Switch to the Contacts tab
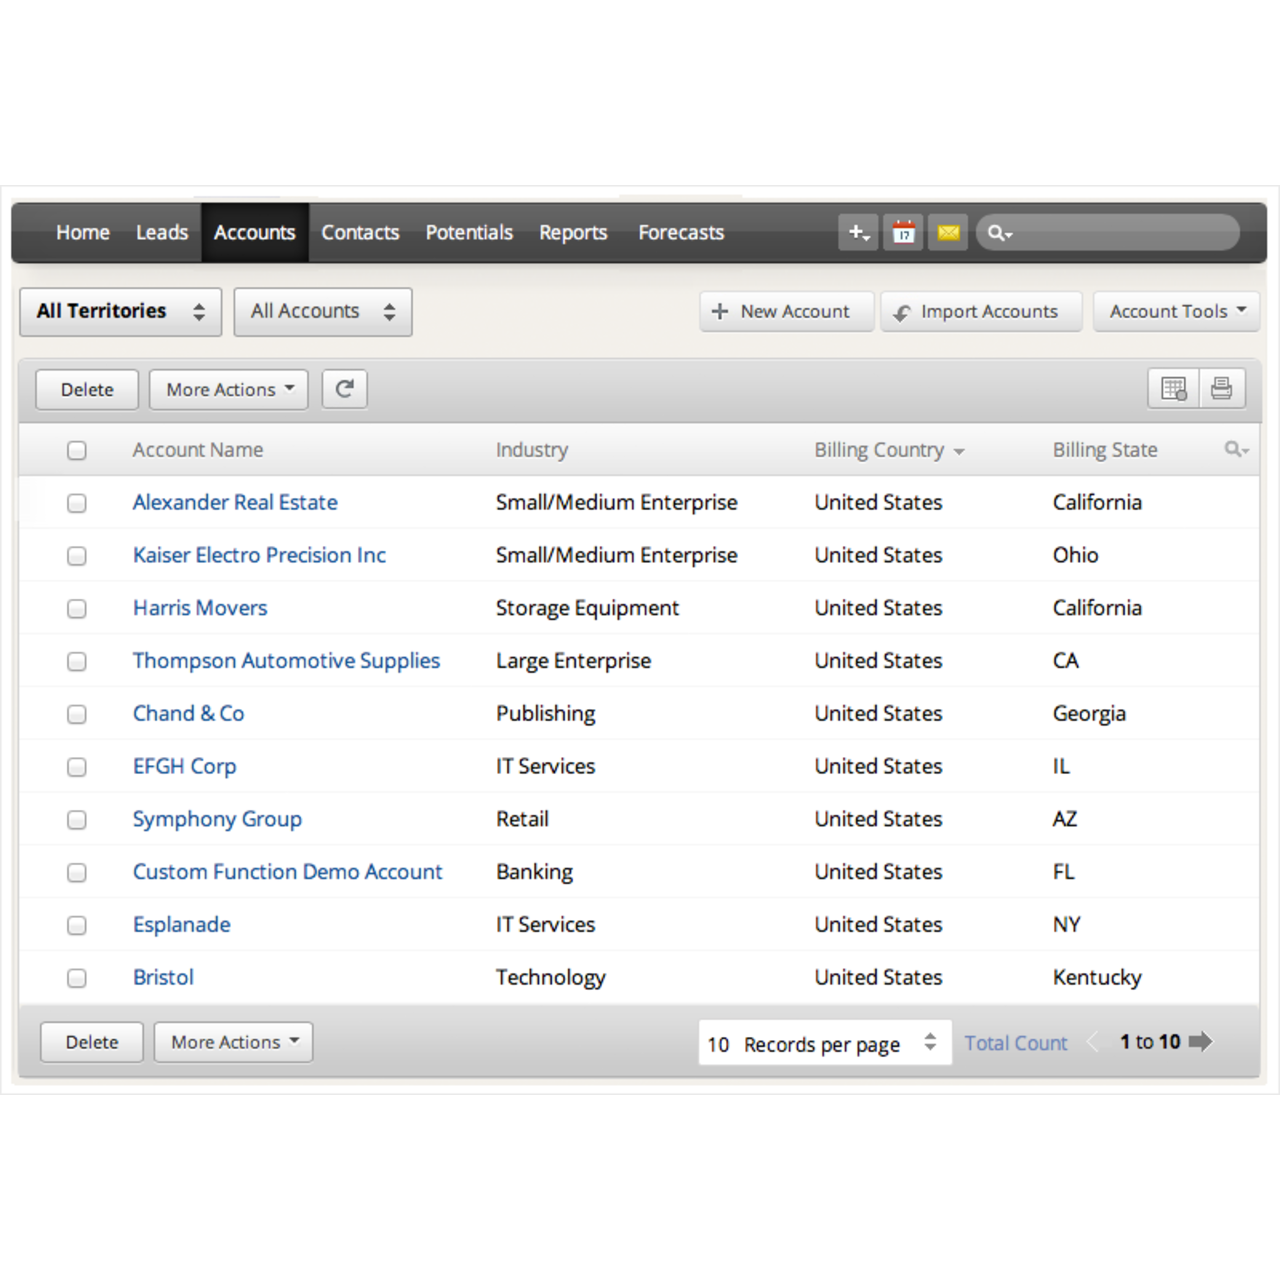The height and width of the screenshot is (1280, 1280). (x=360, y=233)
